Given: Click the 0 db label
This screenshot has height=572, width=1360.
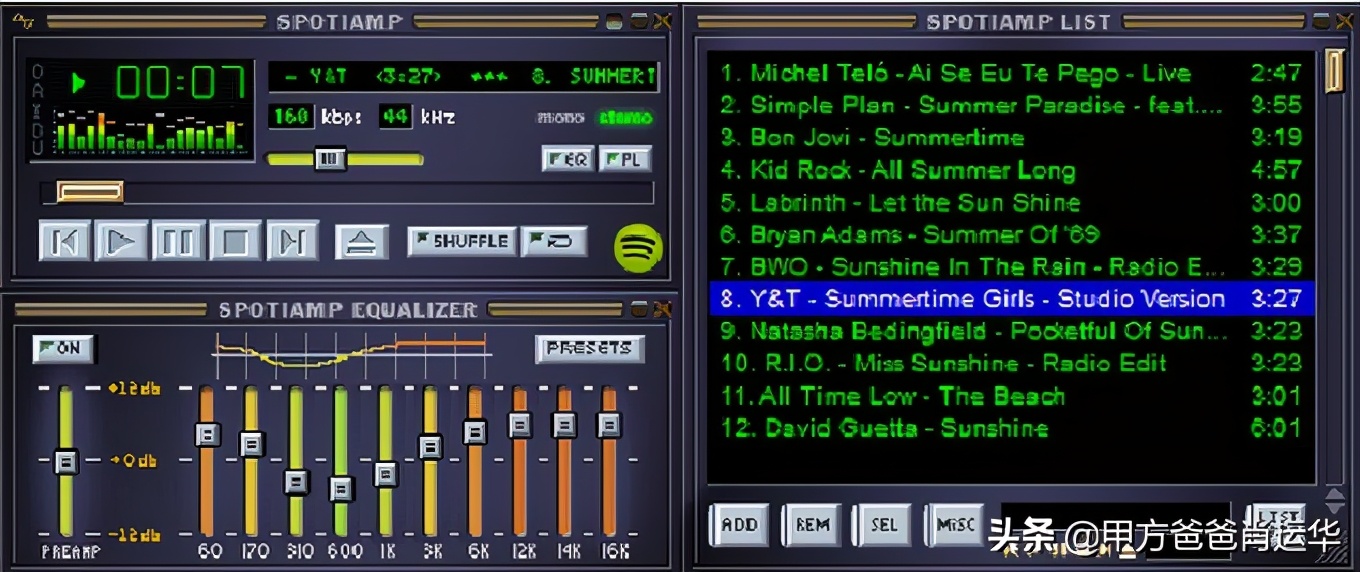Looking at the screenshot, I should (134, 461).
